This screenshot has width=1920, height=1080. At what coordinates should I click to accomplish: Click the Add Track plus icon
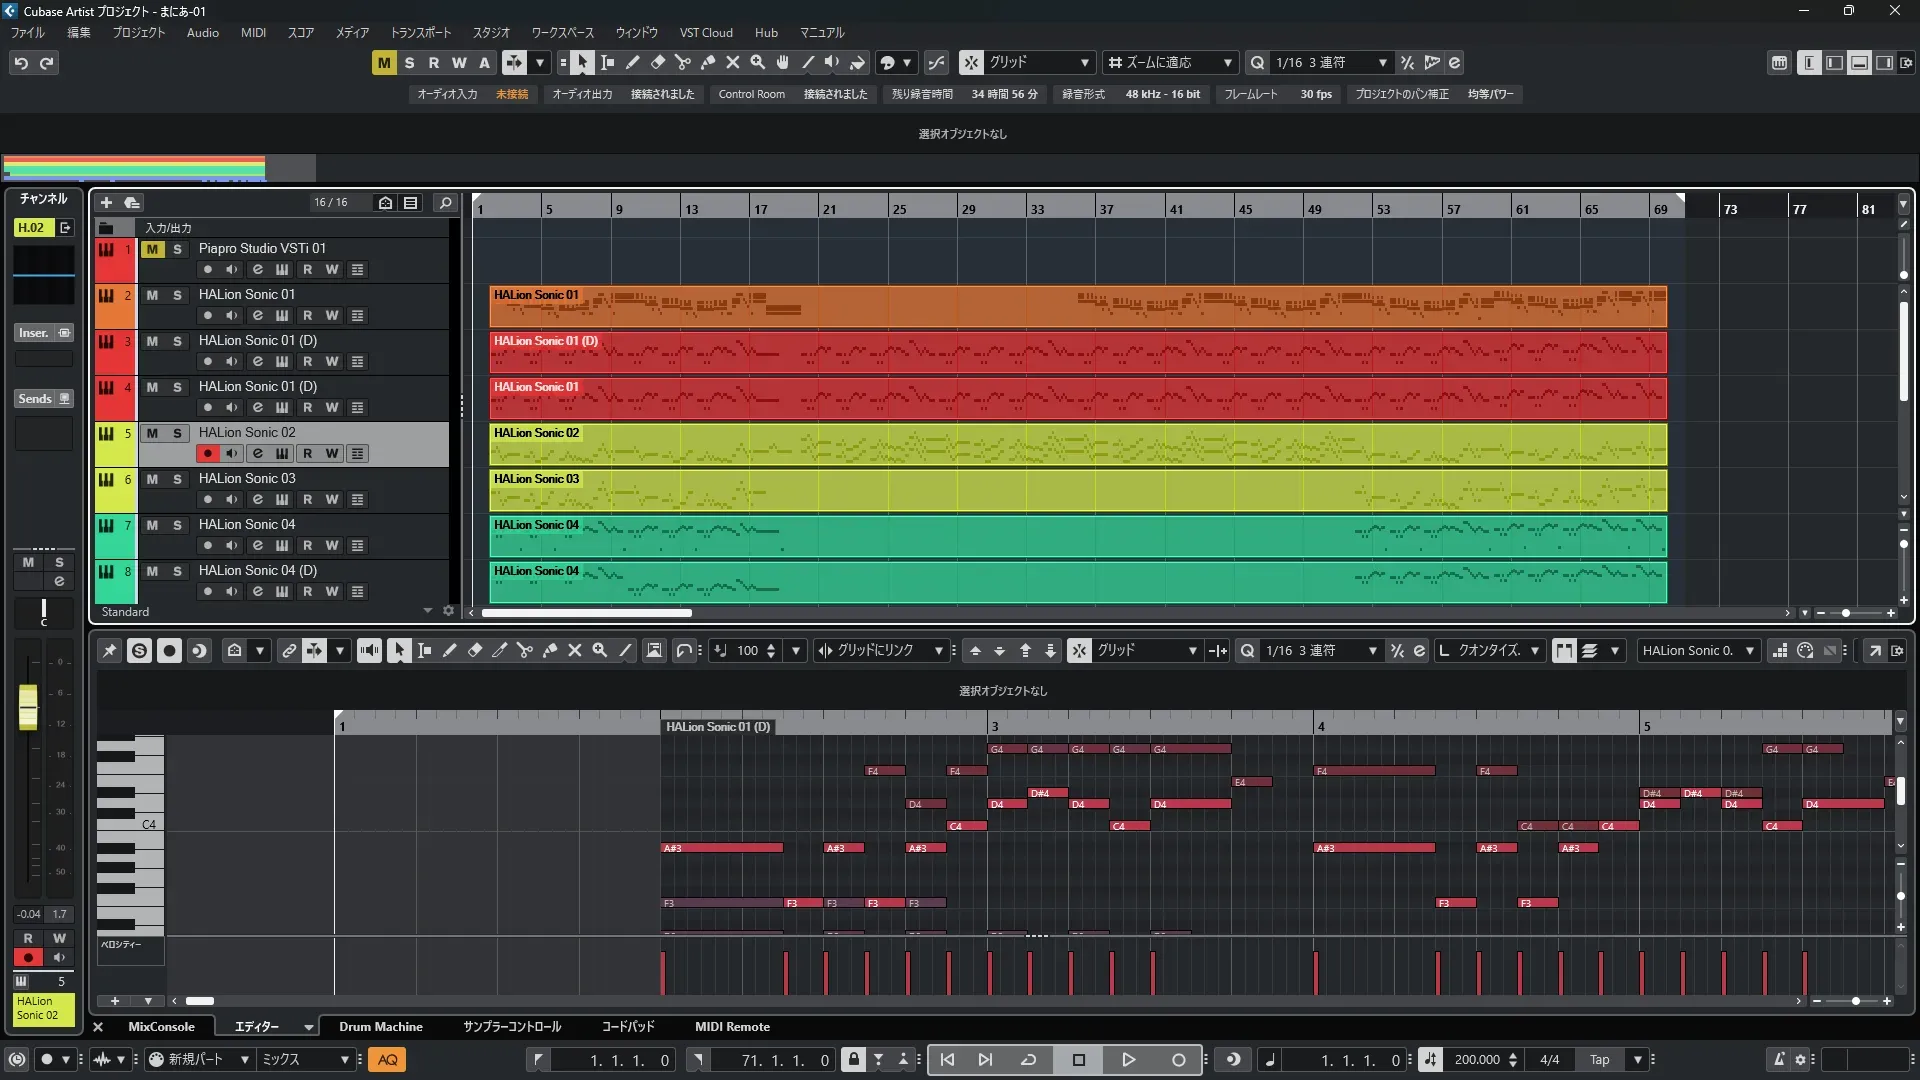106,203
